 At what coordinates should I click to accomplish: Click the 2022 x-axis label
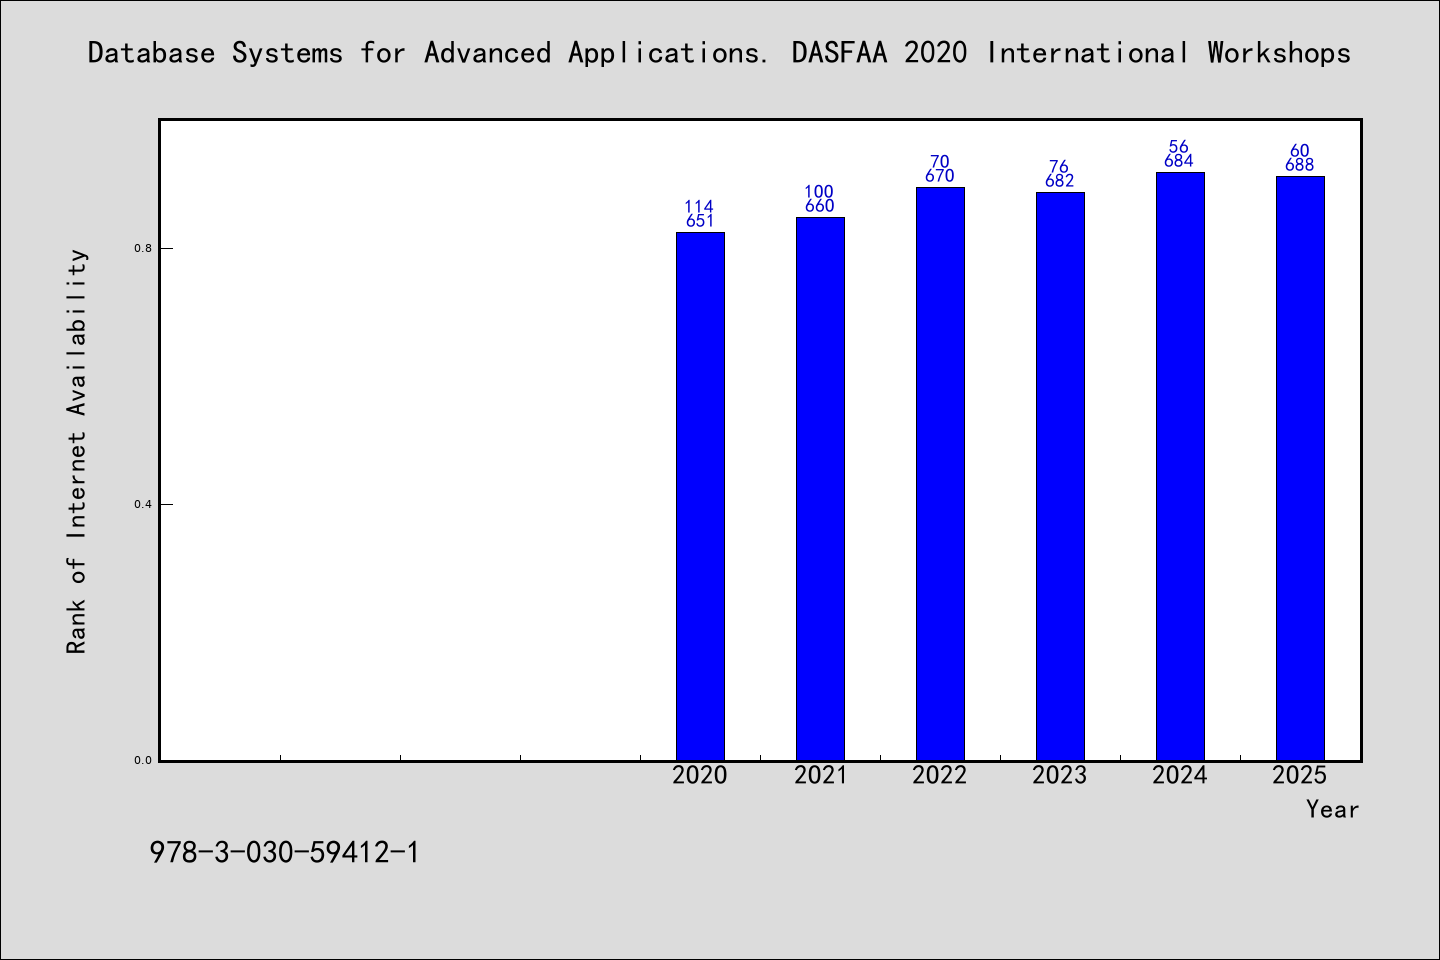940,775
